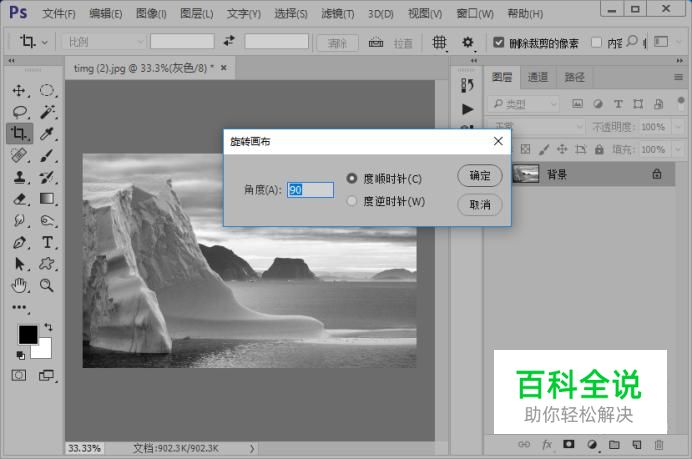The width and height of the screenshot is (692, 459).
Task: Select counterclockwise rotation radio button
Action: click(352, 201)
